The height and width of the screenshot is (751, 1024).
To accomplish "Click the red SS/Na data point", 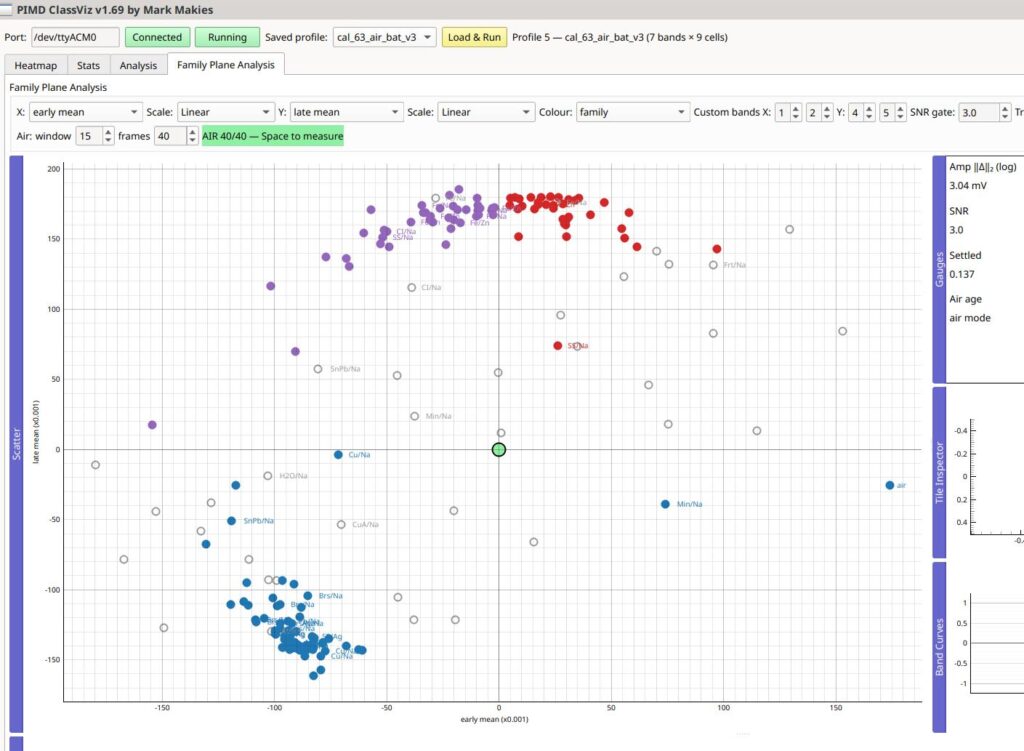I will click(x=557, y=345).
